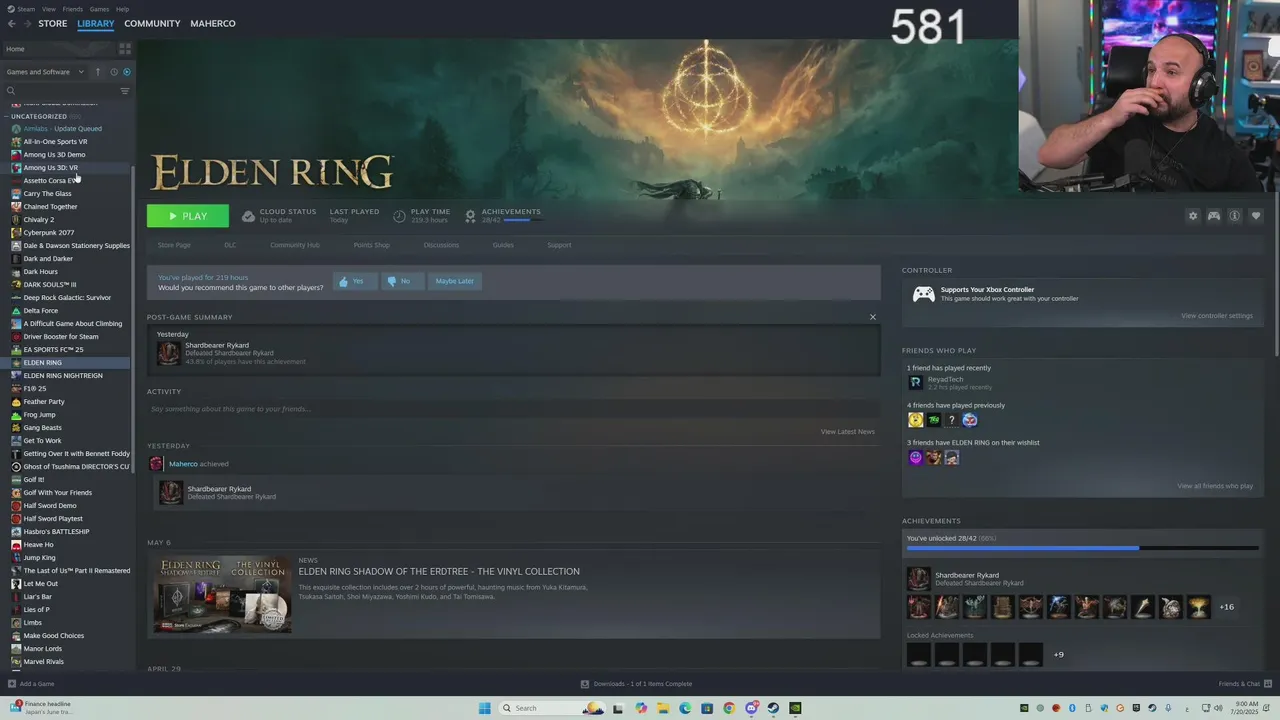Click the play time clock icon

399,216
